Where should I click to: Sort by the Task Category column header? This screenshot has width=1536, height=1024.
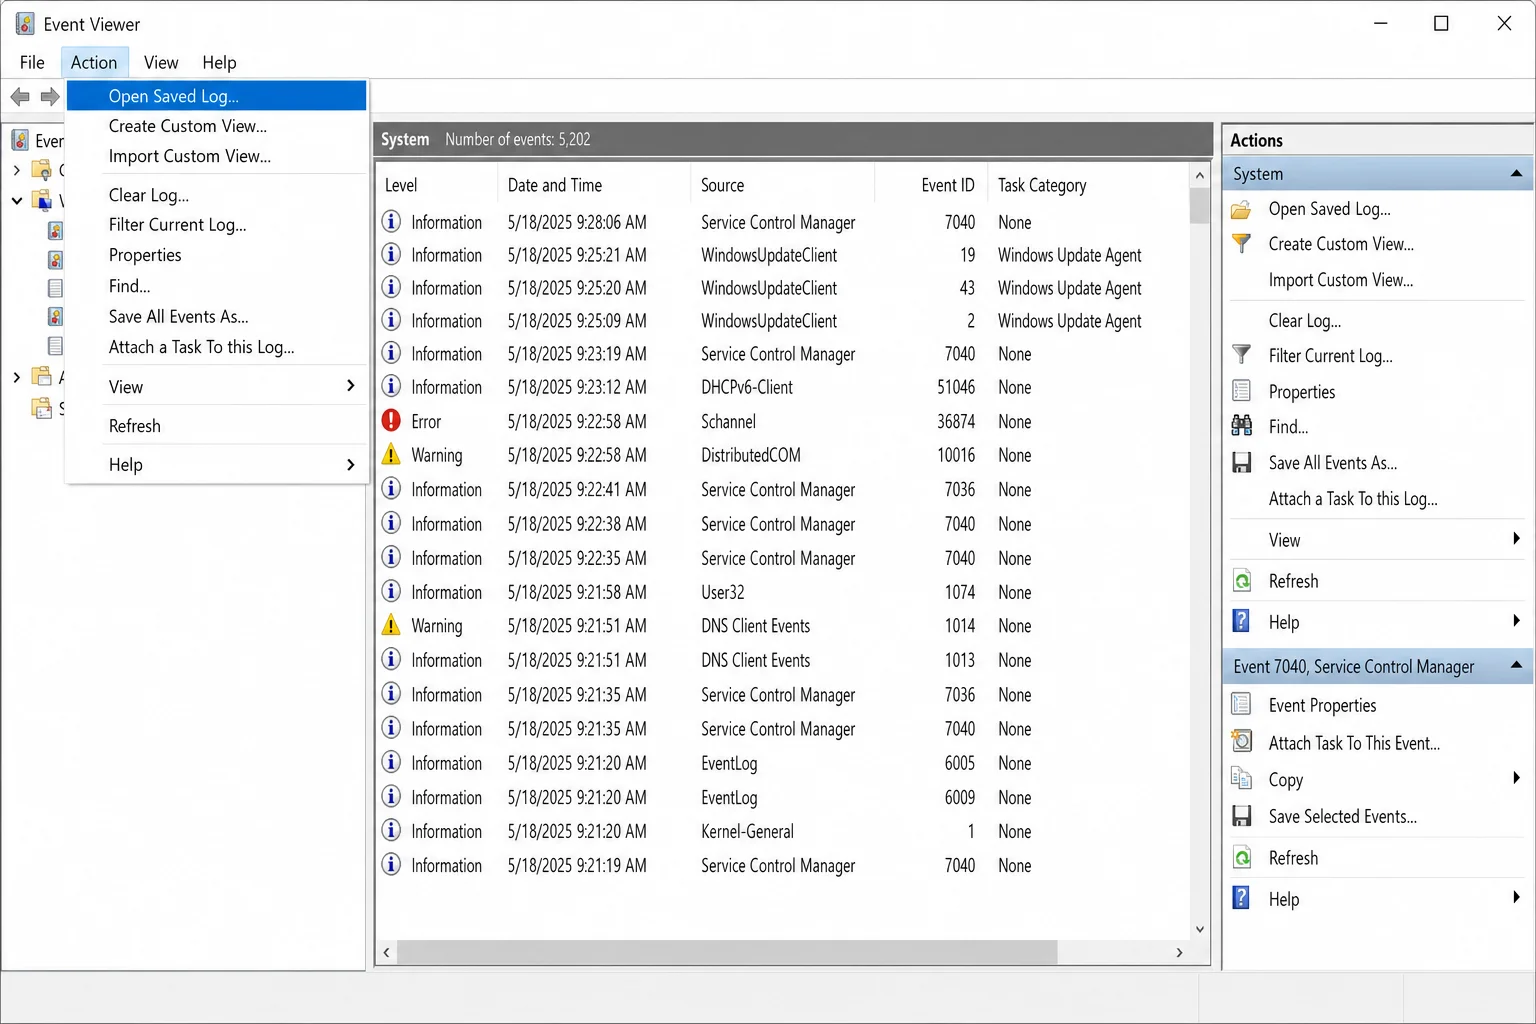(x=1089, y=185)
